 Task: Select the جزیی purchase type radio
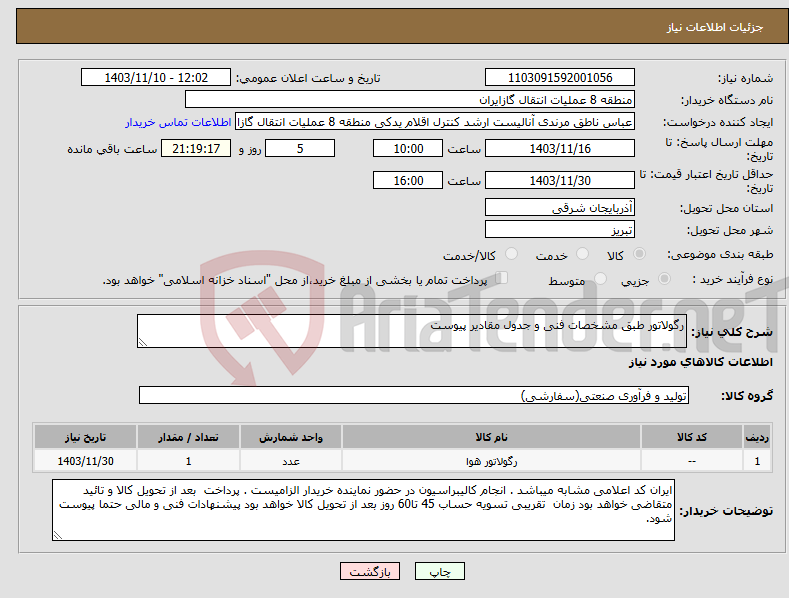tap(664, 278)
